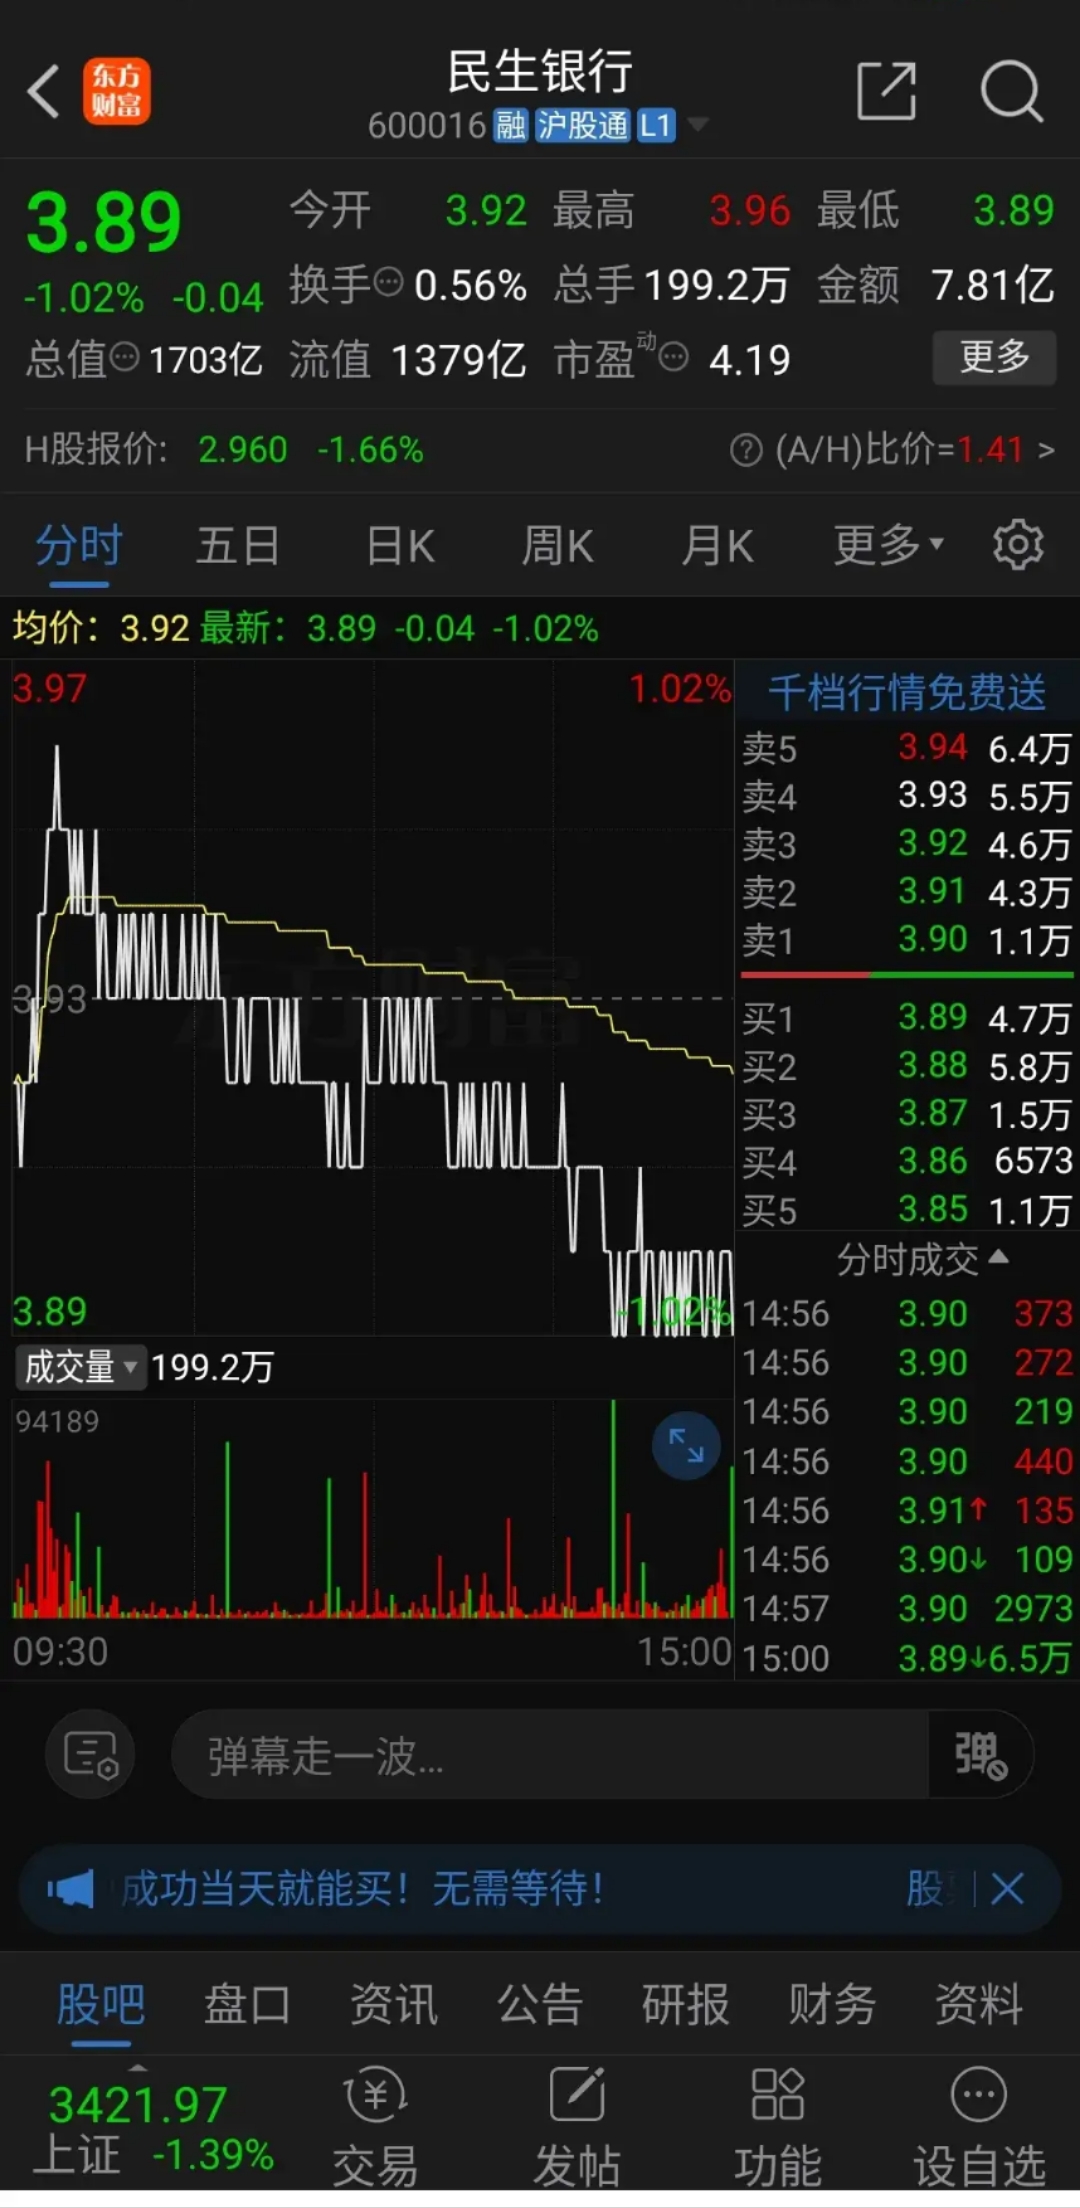
Task: Select 买5 order row at 3.85
Action: pos(907,1210)
